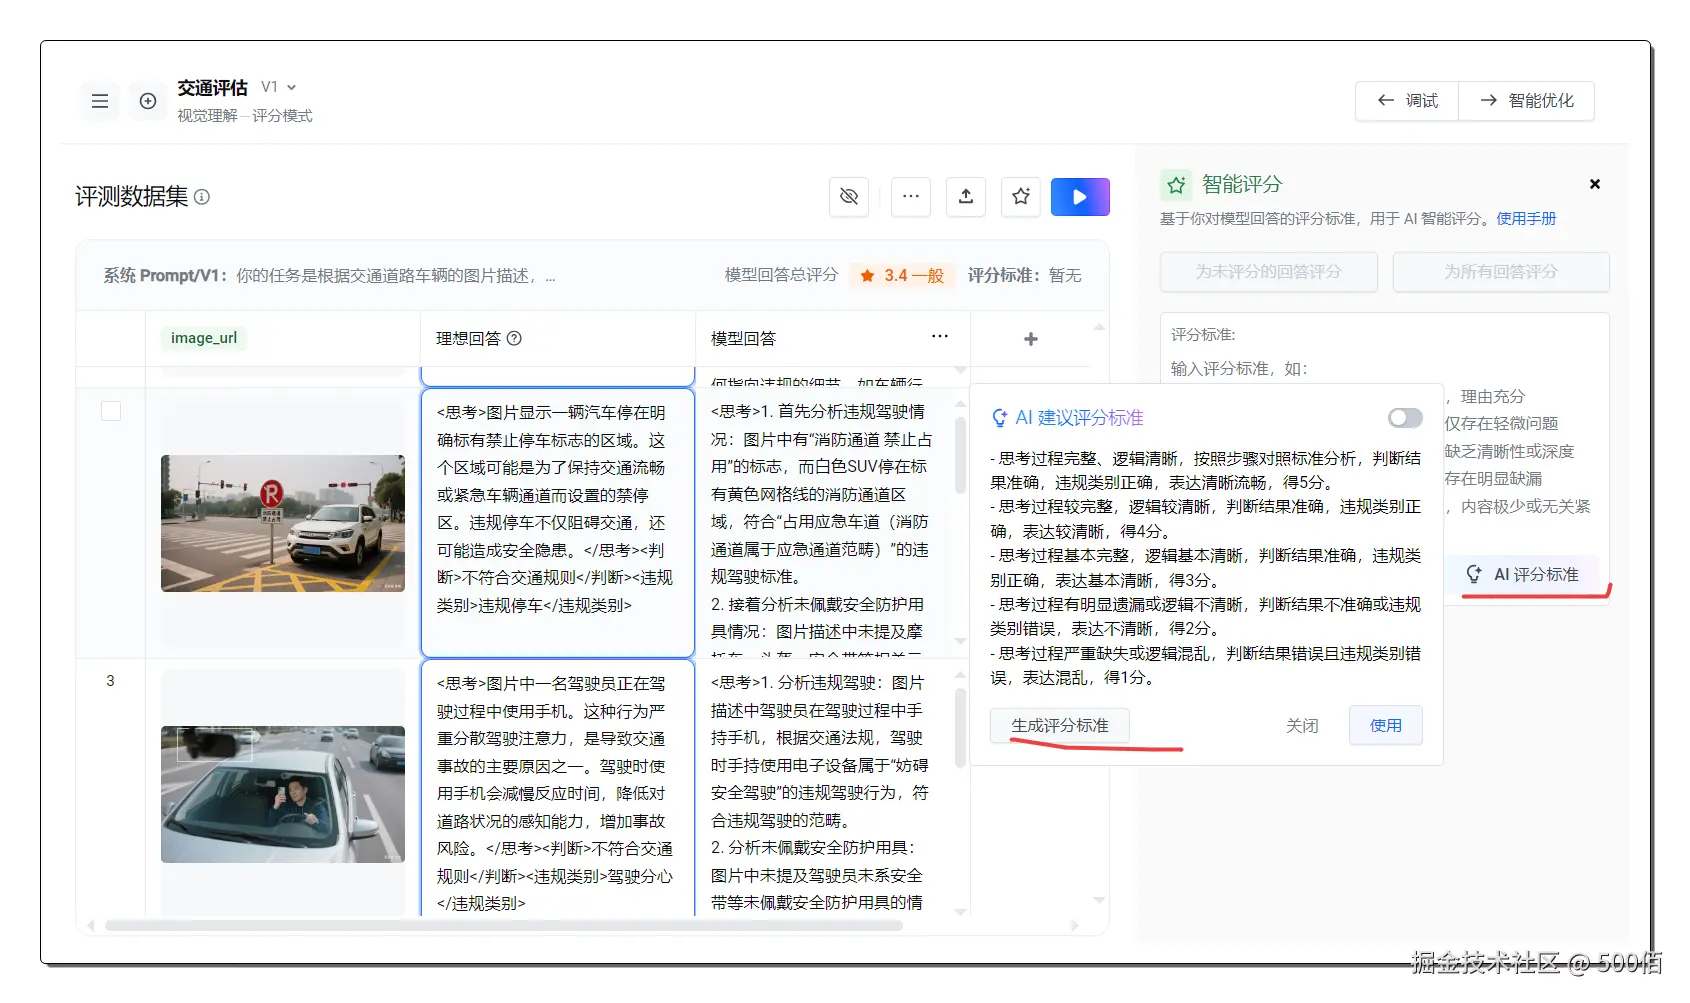Open the 模型回答 column ellipsis menu
The width and height of the screenshot is (1690, 1003).
(940, 337)
